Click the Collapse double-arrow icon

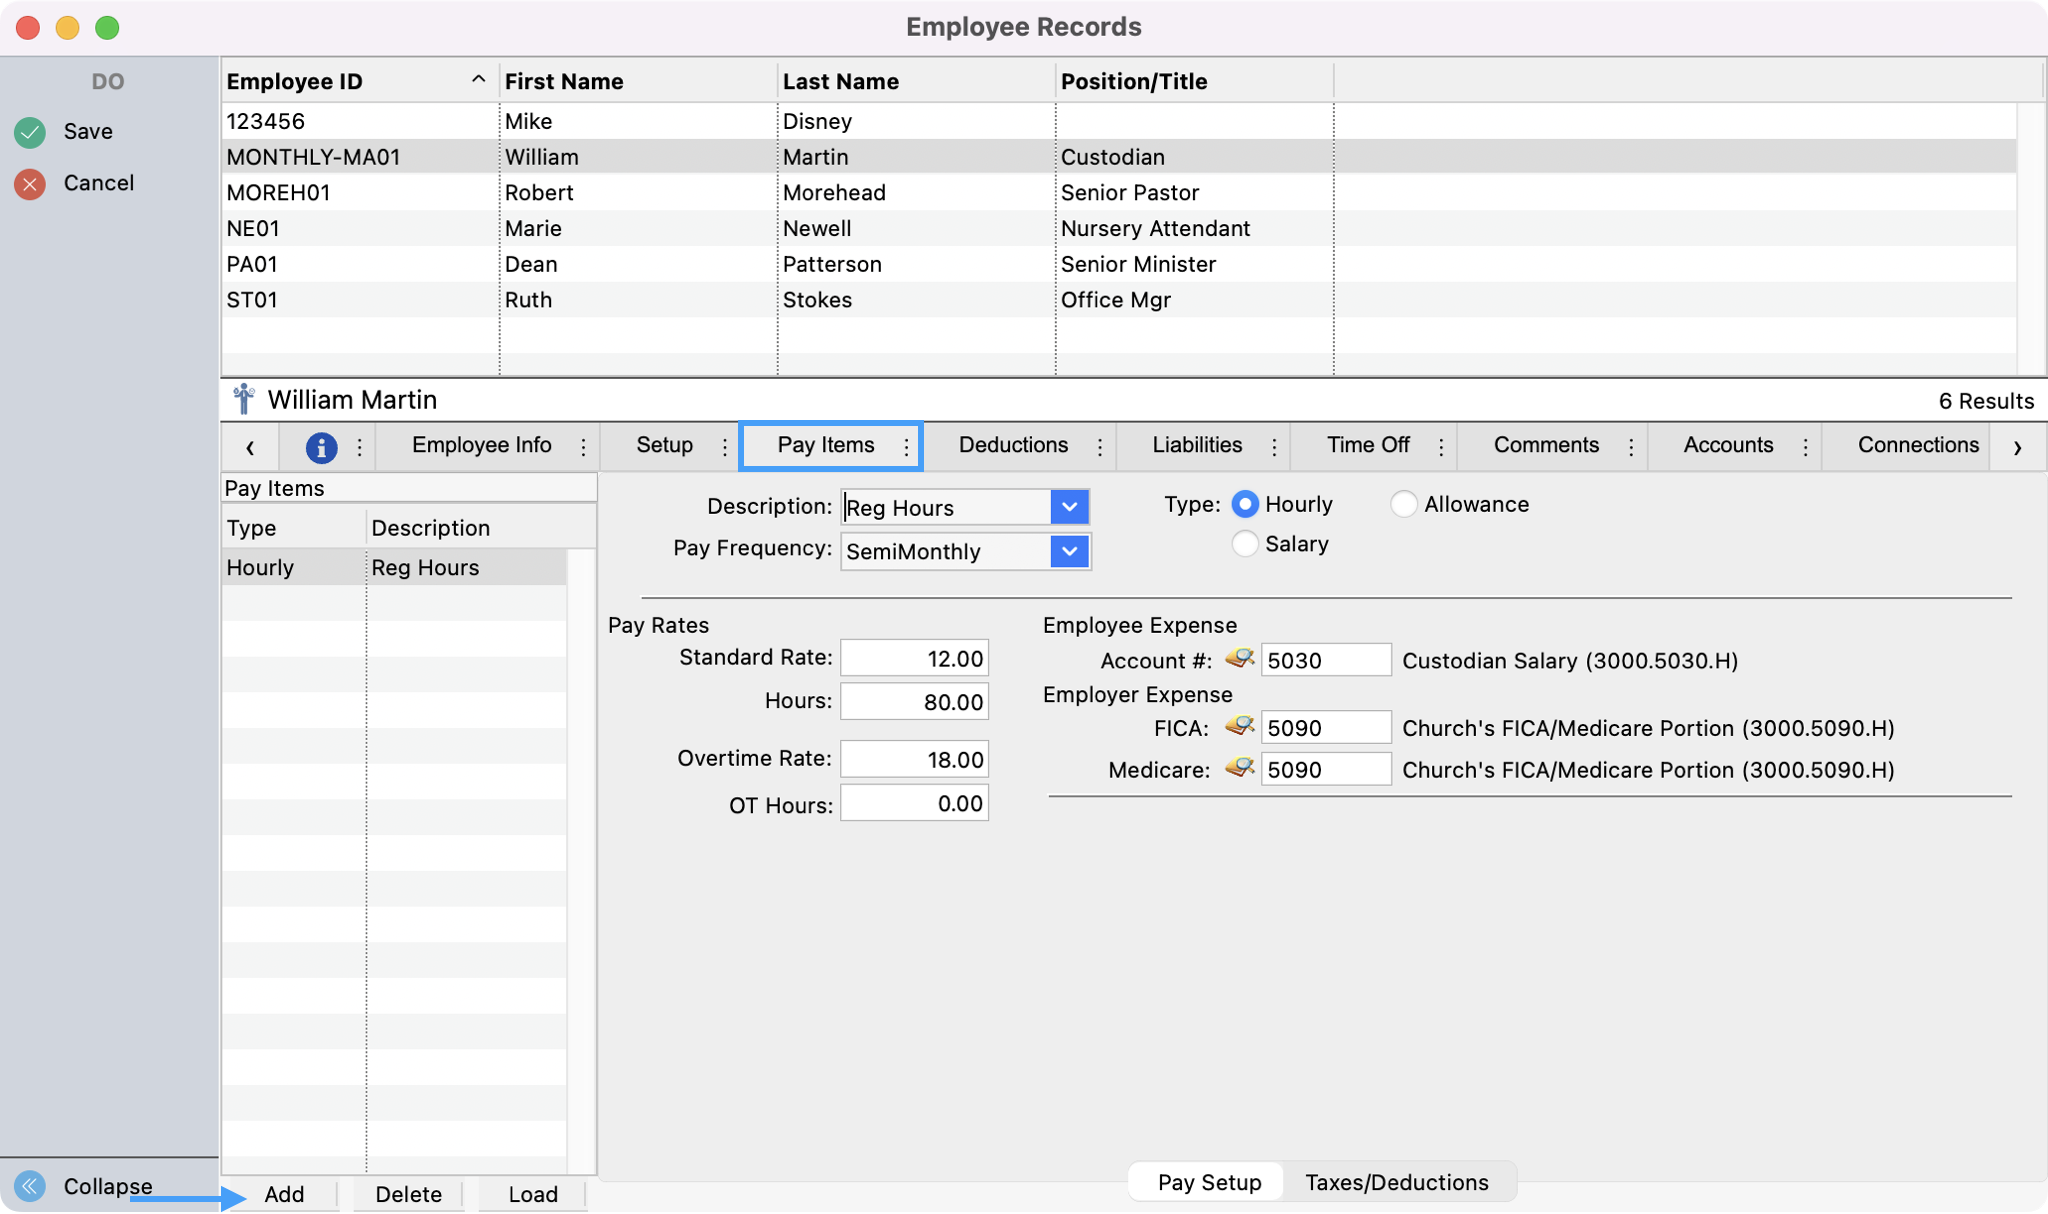30,1186
